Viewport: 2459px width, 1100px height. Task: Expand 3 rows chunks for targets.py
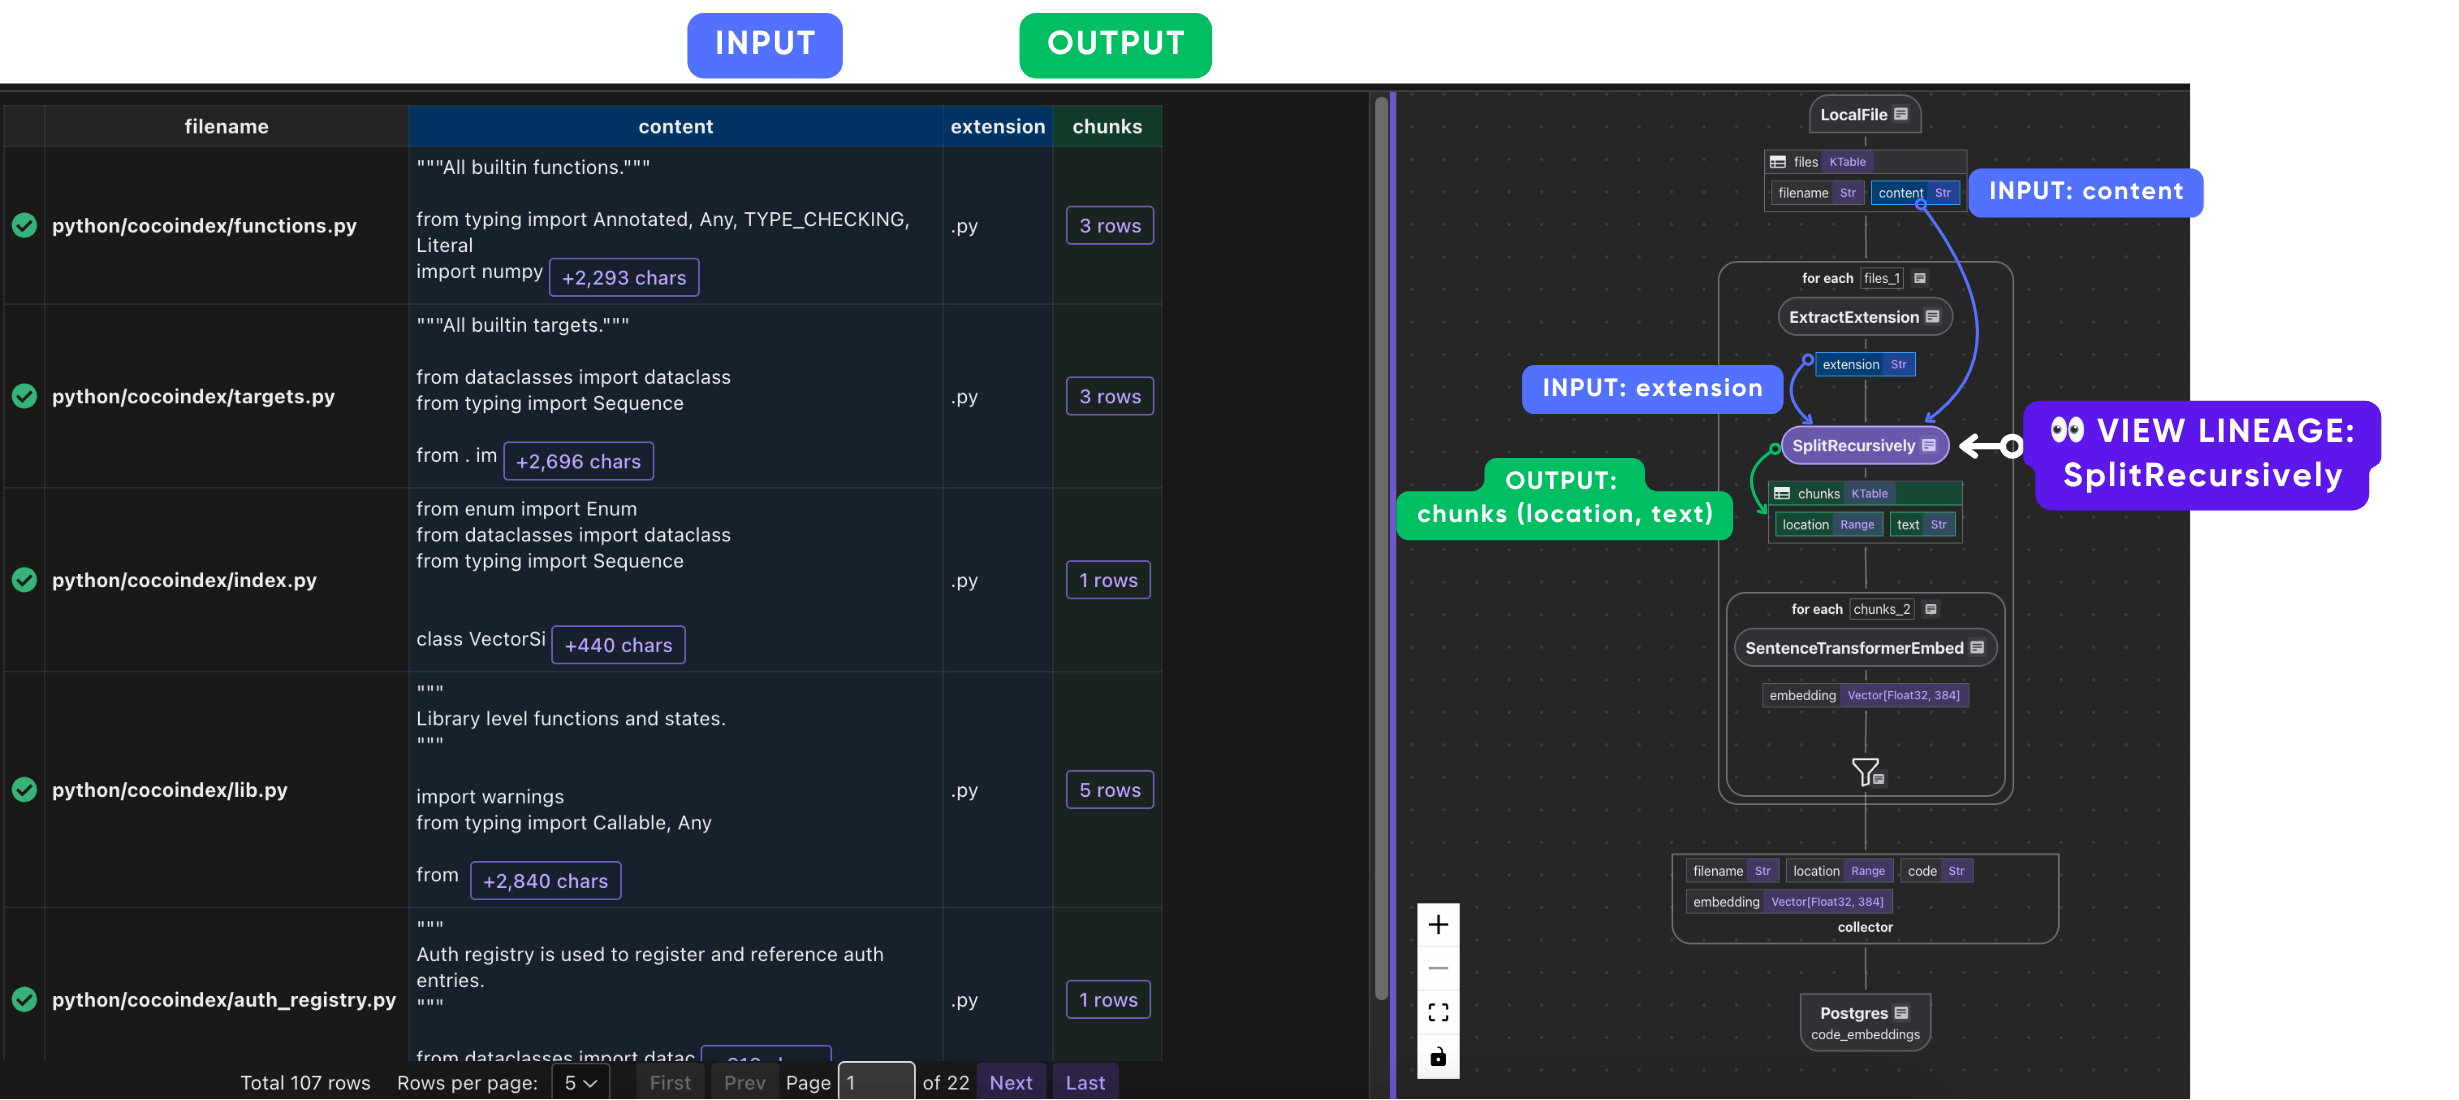click(1110, 397)
